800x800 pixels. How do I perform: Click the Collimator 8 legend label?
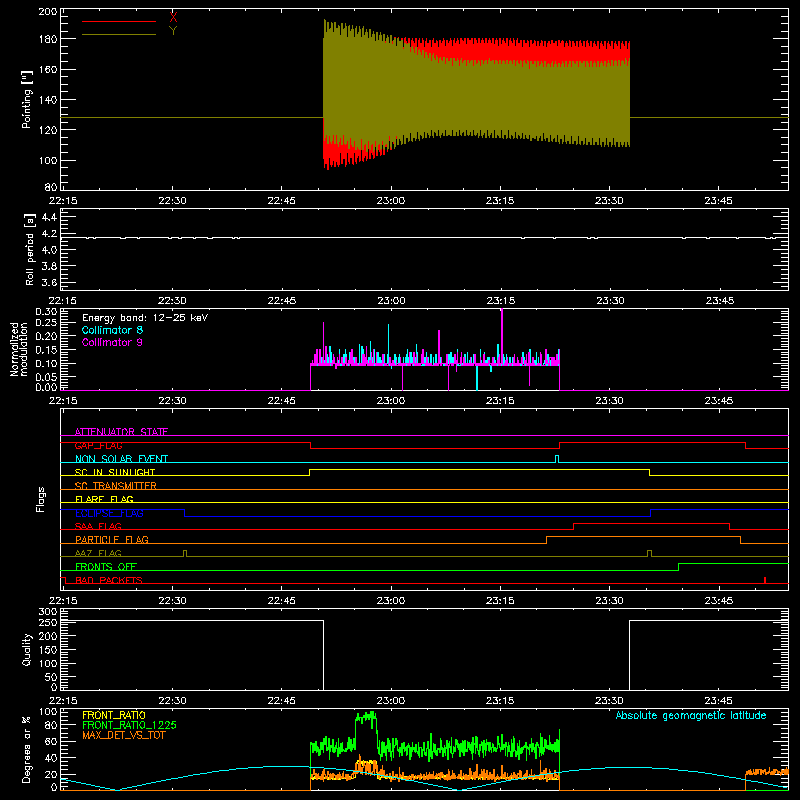tap(112, 330)
